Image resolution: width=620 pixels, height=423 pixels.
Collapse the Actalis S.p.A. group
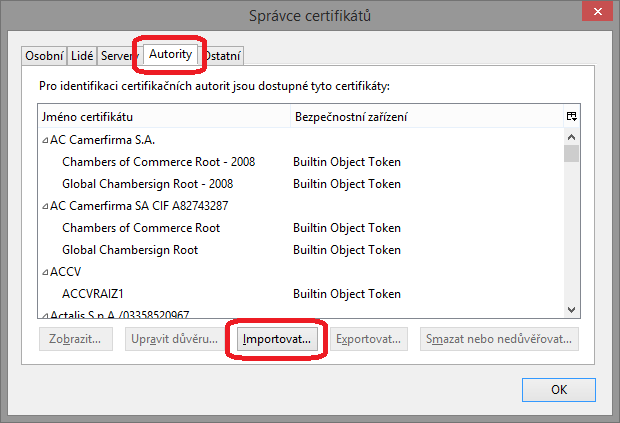tap(45, 315)
